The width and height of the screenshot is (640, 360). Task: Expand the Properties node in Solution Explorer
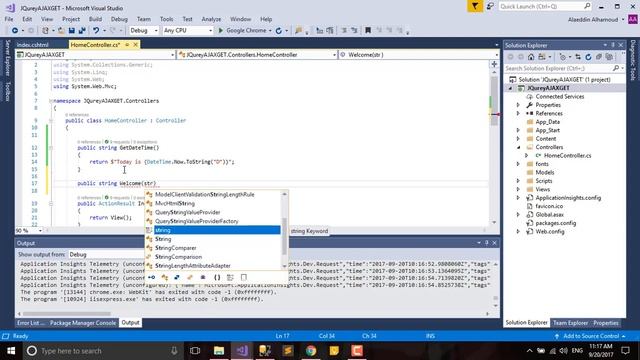(518, 105)
